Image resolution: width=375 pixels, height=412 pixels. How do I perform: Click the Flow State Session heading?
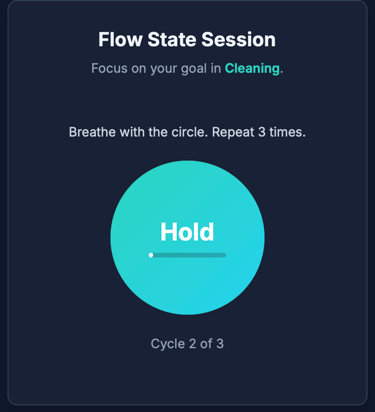point(187,39)
